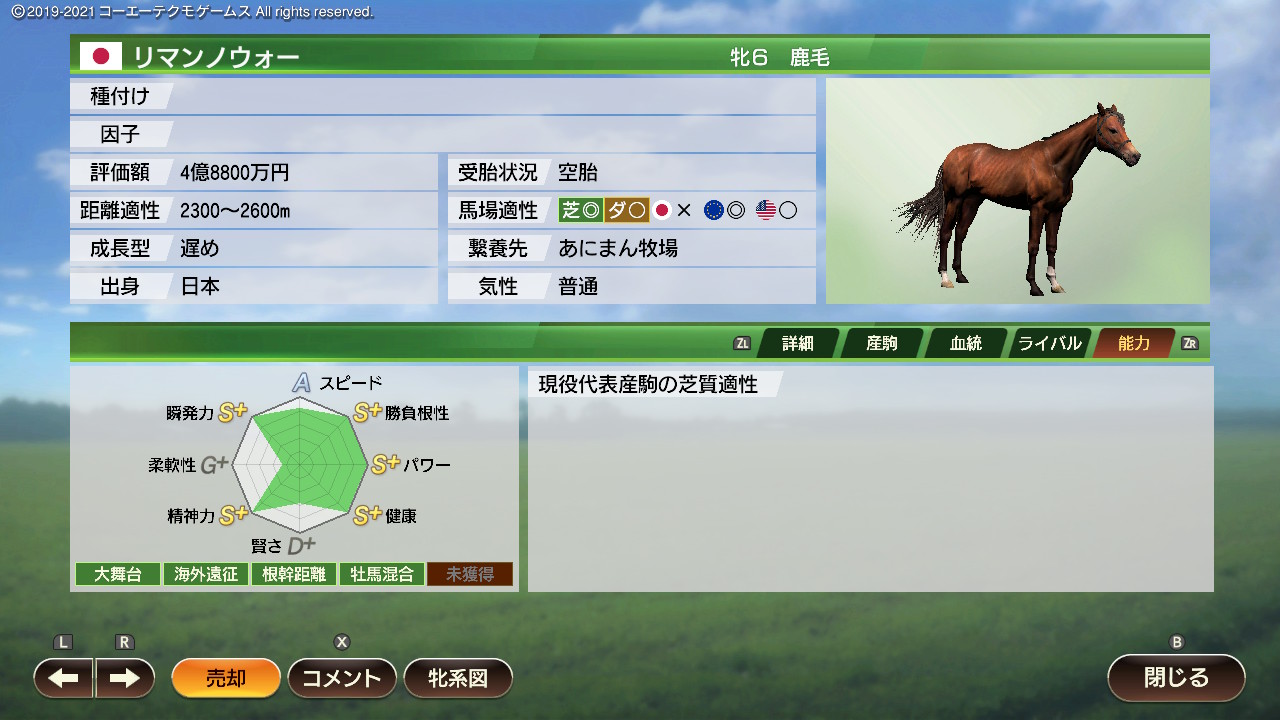Screen dimensions: 1280x720
Task: Go to the previous horse with left arrow
Action: [64, 678]
